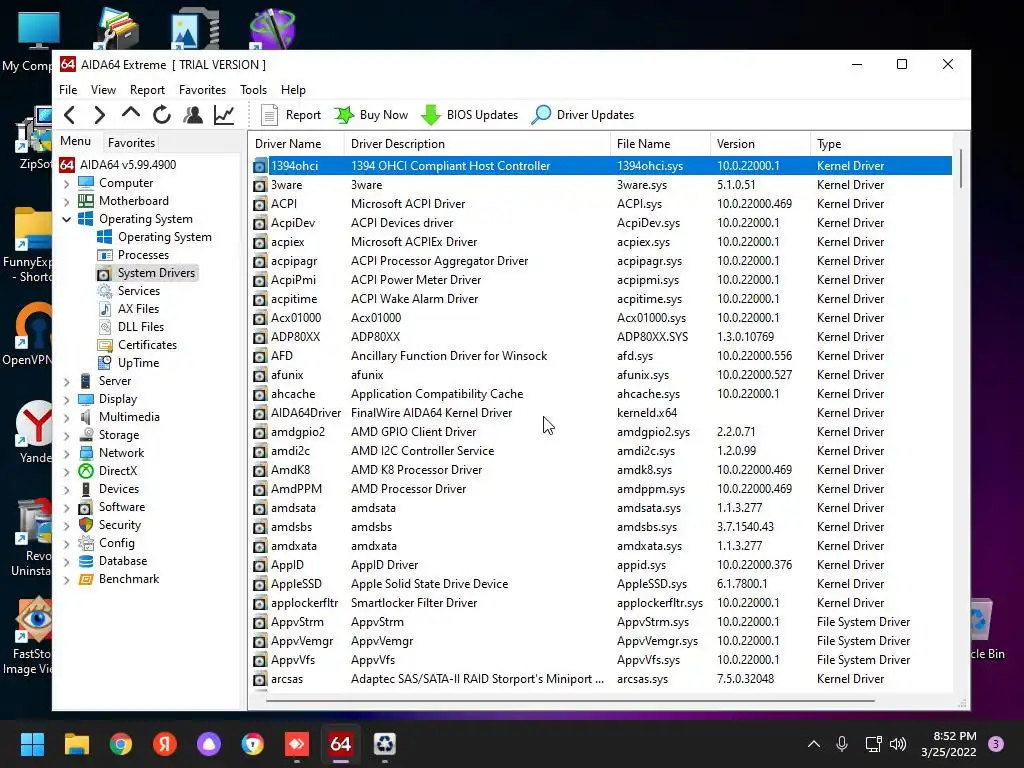
Task: Open BIOS Updates
Action: [470, 115]
